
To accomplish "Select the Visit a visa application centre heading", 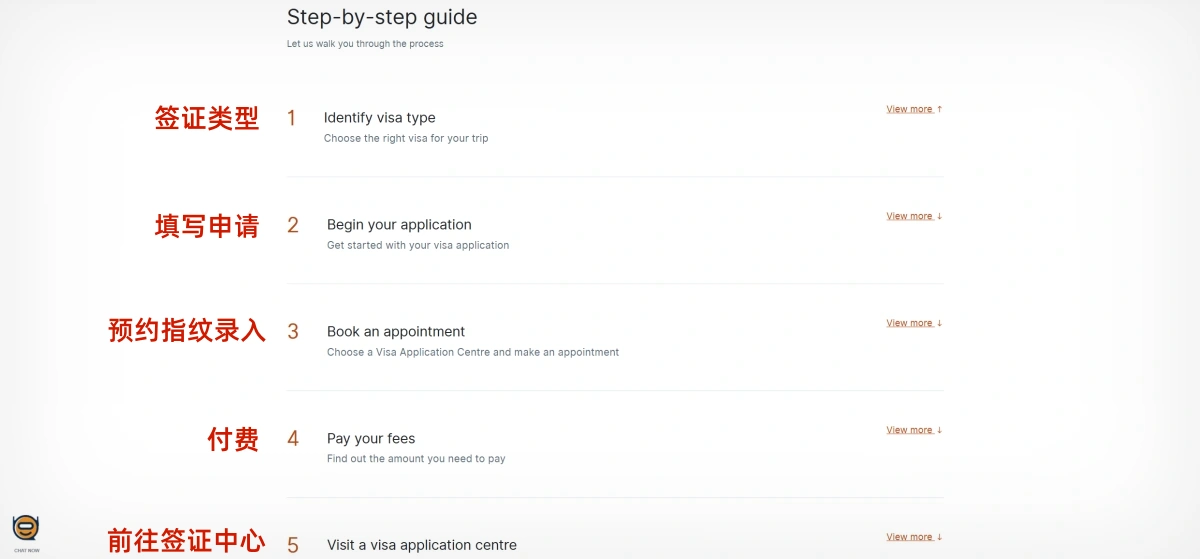I will click(422, 545).
